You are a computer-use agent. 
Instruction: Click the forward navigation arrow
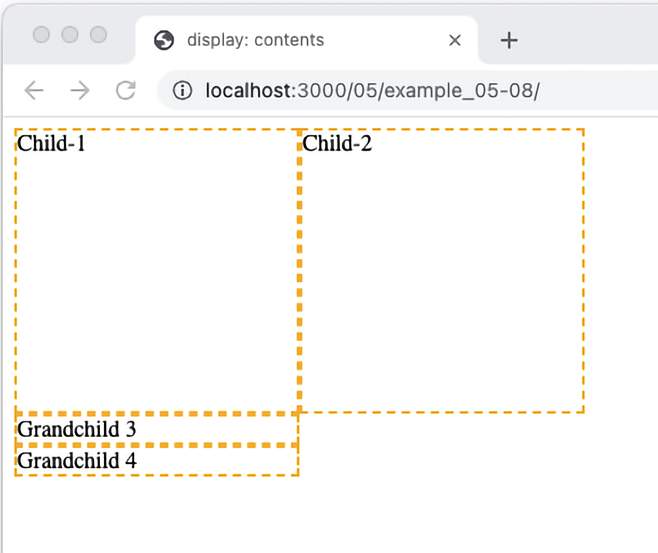80,91
